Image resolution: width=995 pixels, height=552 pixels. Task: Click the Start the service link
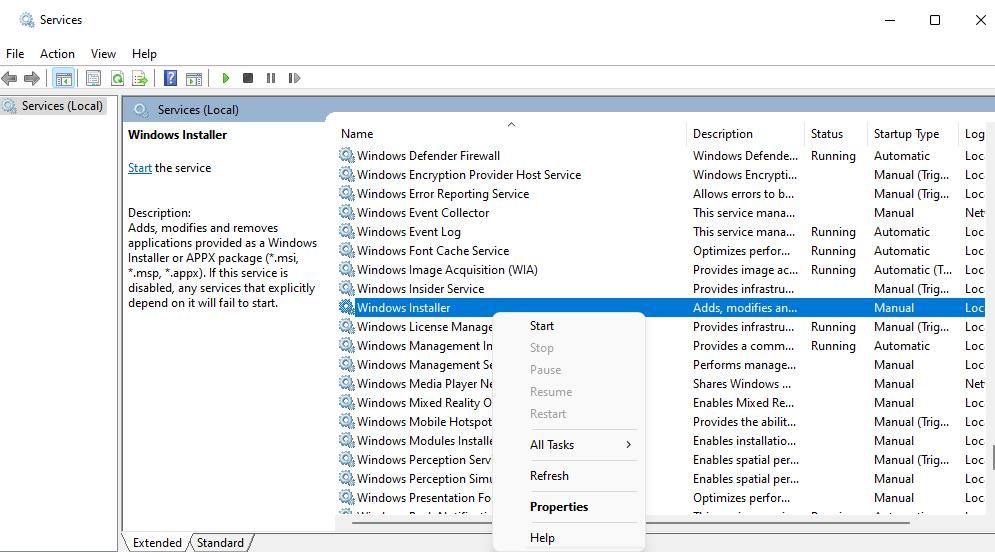coord(140,168)
